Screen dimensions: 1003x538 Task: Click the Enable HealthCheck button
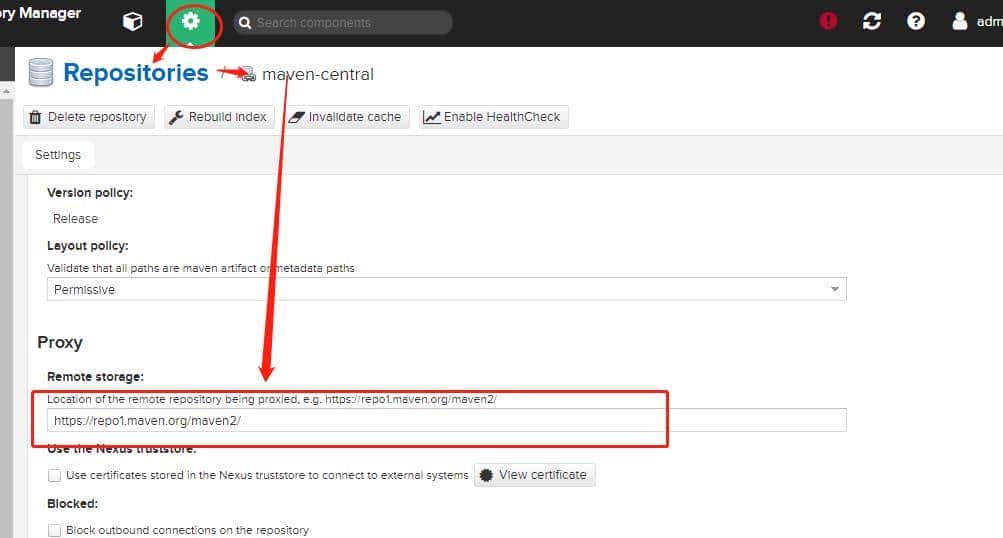pyautogui.click(x=493, y=117)
